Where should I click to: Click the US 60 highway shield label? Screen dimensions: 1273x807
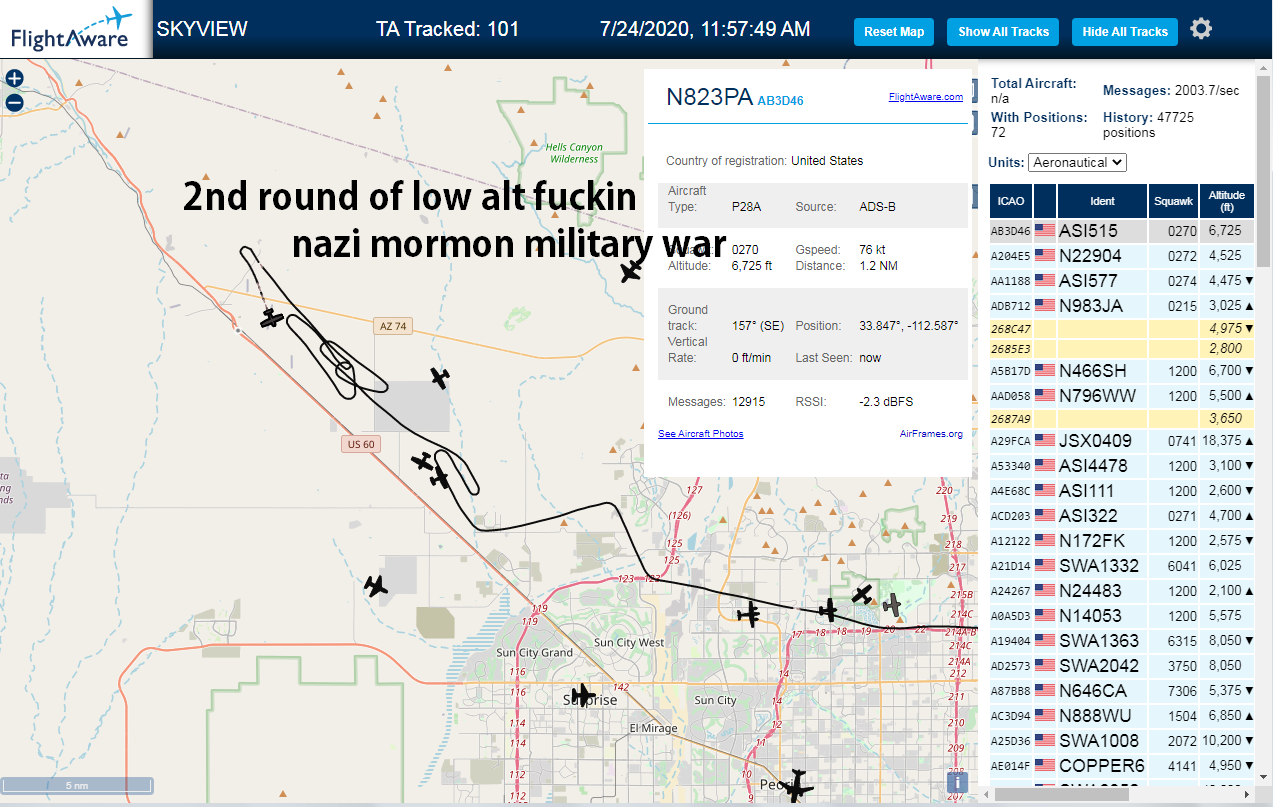pyautogui.click(x=361, y=444)
